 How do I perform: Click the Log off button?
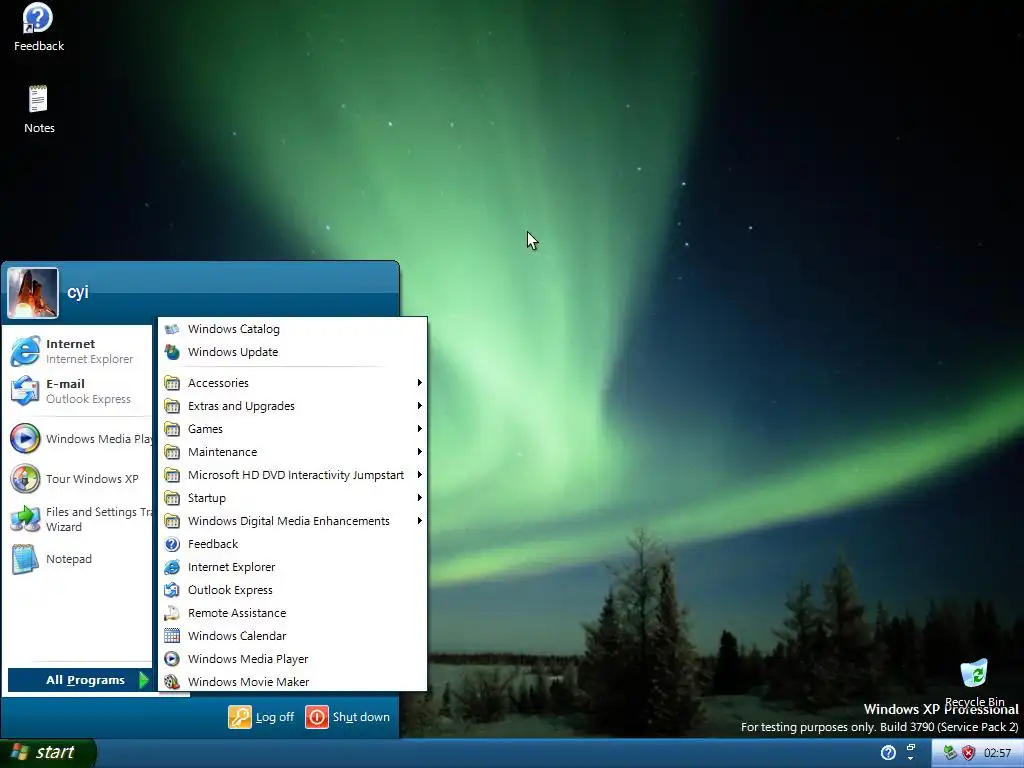261,716
